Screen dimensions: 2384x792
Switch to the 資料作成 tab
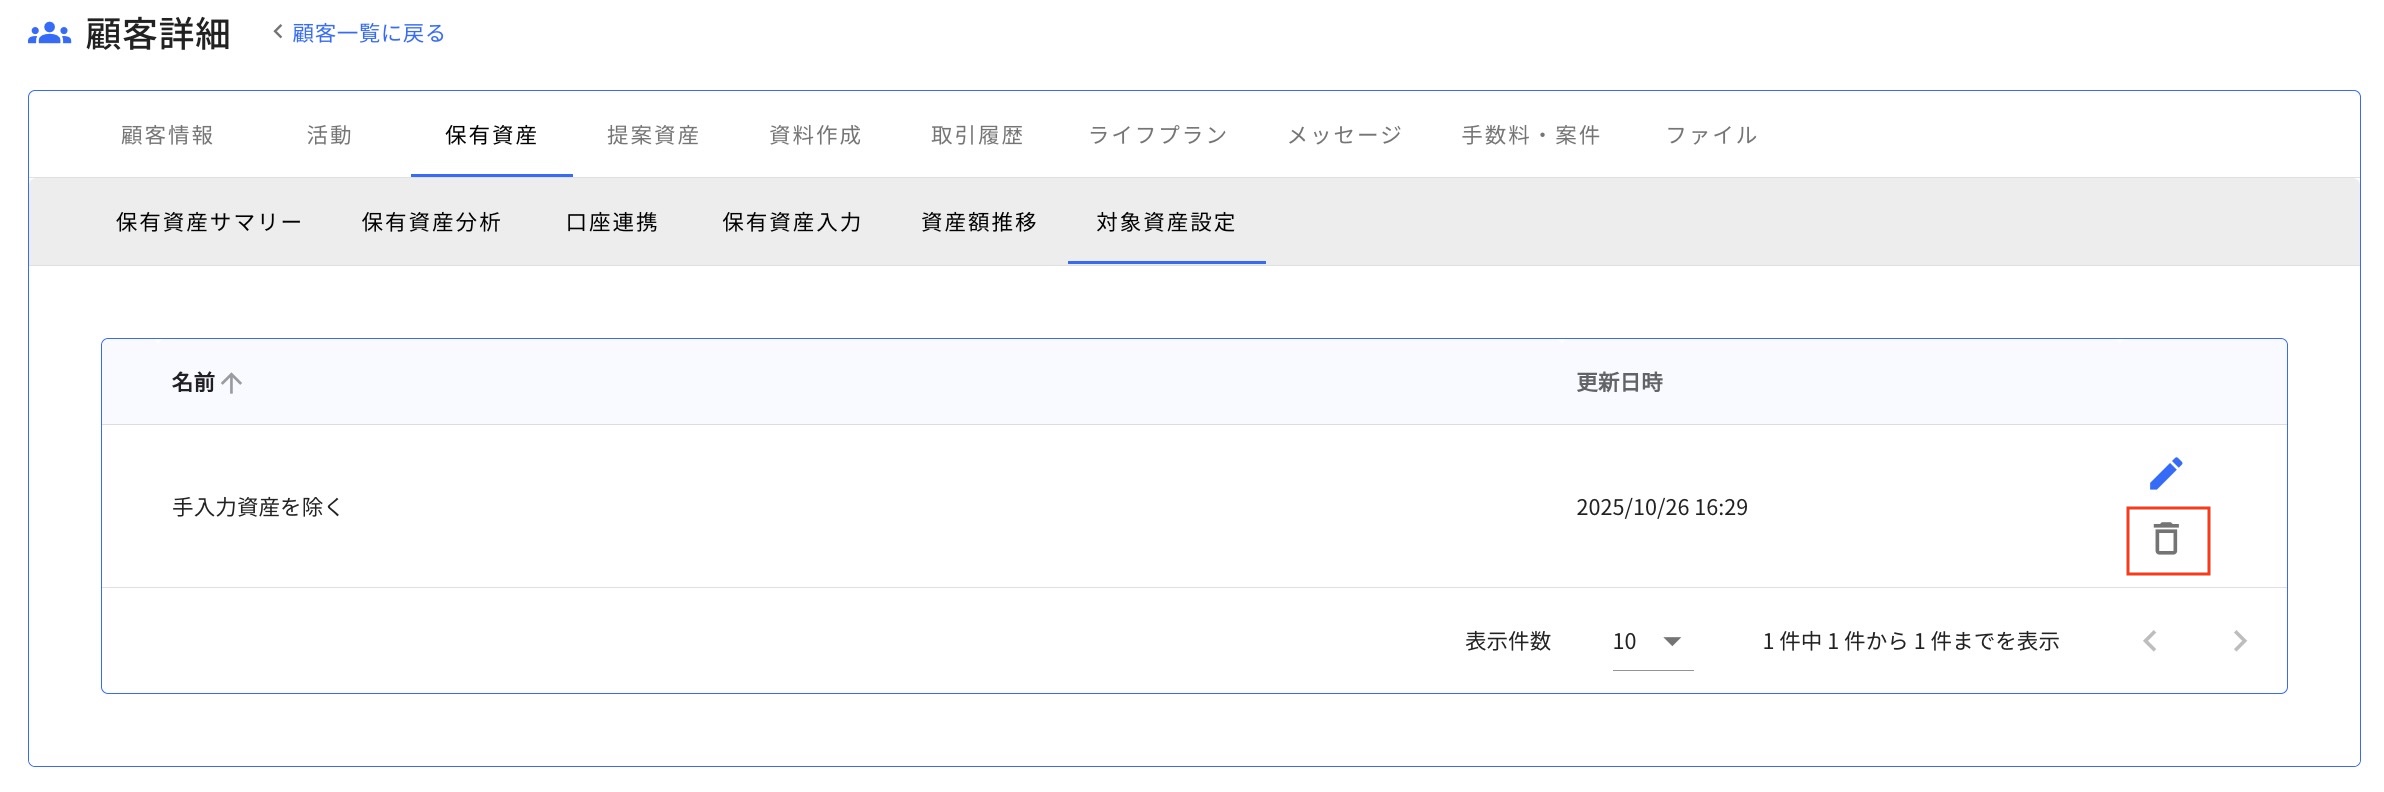(x=815, y=135)
